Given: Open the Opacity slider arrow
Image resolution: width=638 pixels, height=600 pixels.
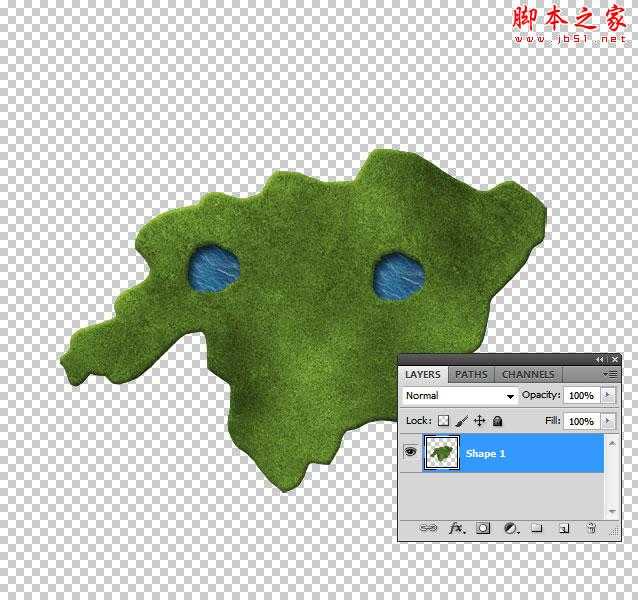Looking at the screenshot, I should click(608, 396).
